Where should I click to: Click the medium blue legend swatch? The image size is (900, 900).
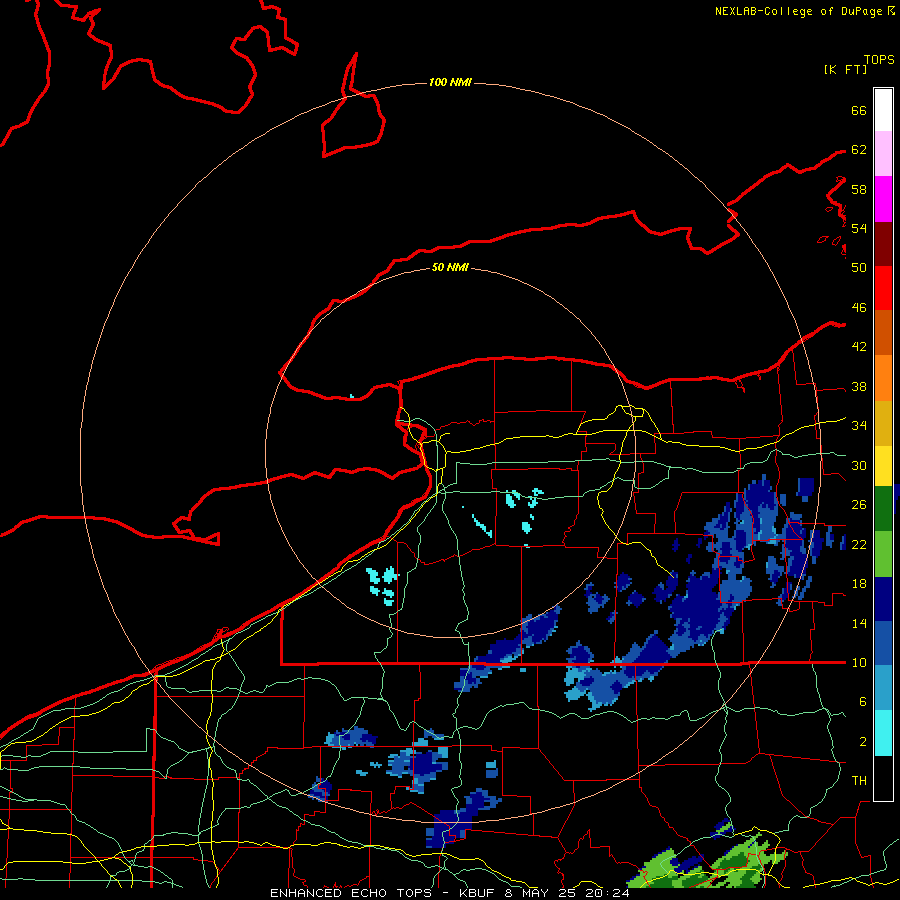coord(883,644)
